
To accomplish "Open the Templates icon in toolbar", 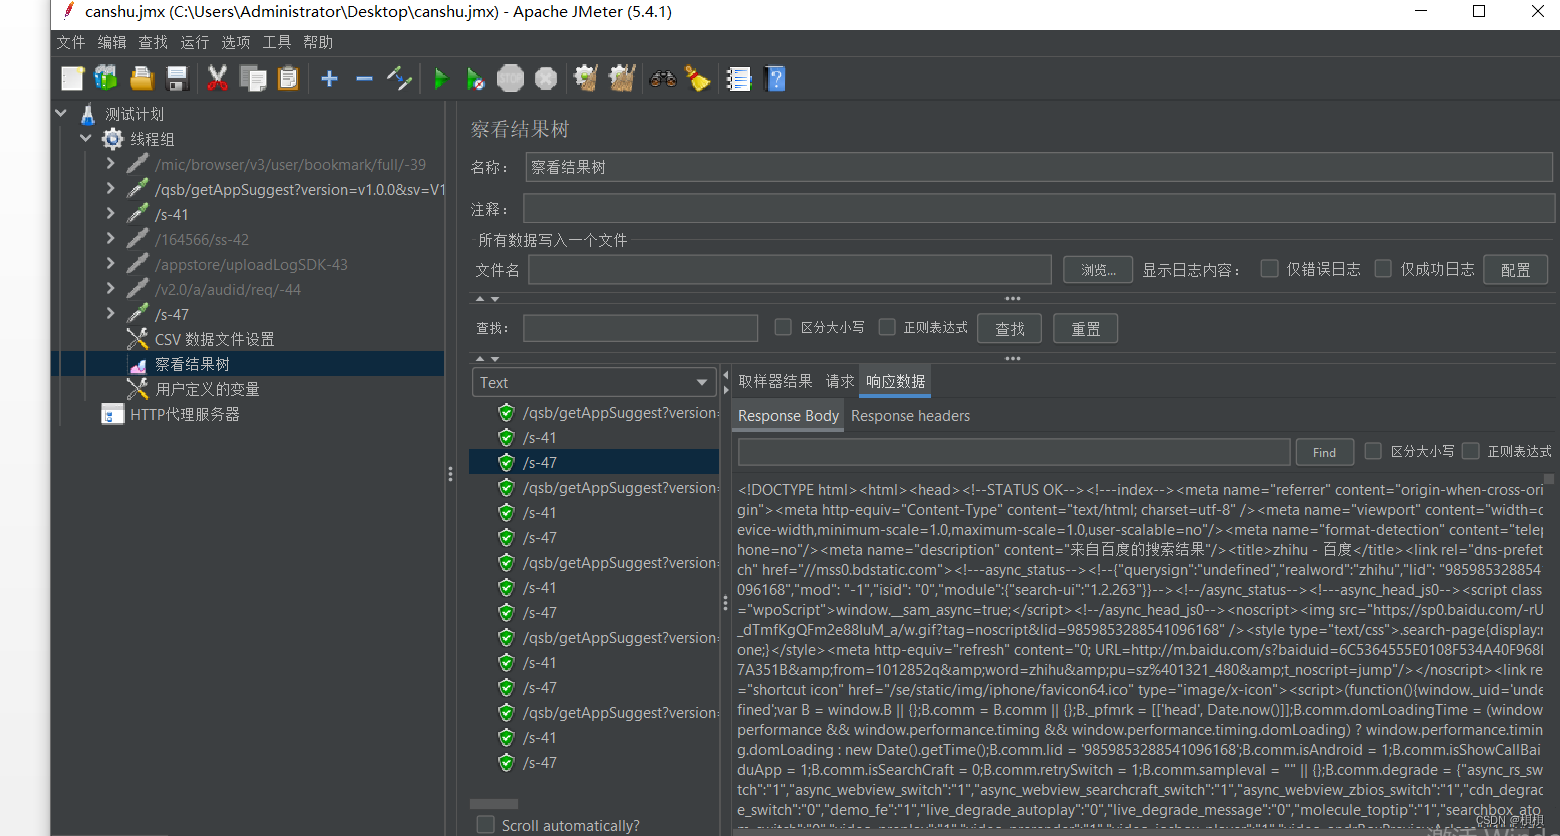I will pos(106,78).
